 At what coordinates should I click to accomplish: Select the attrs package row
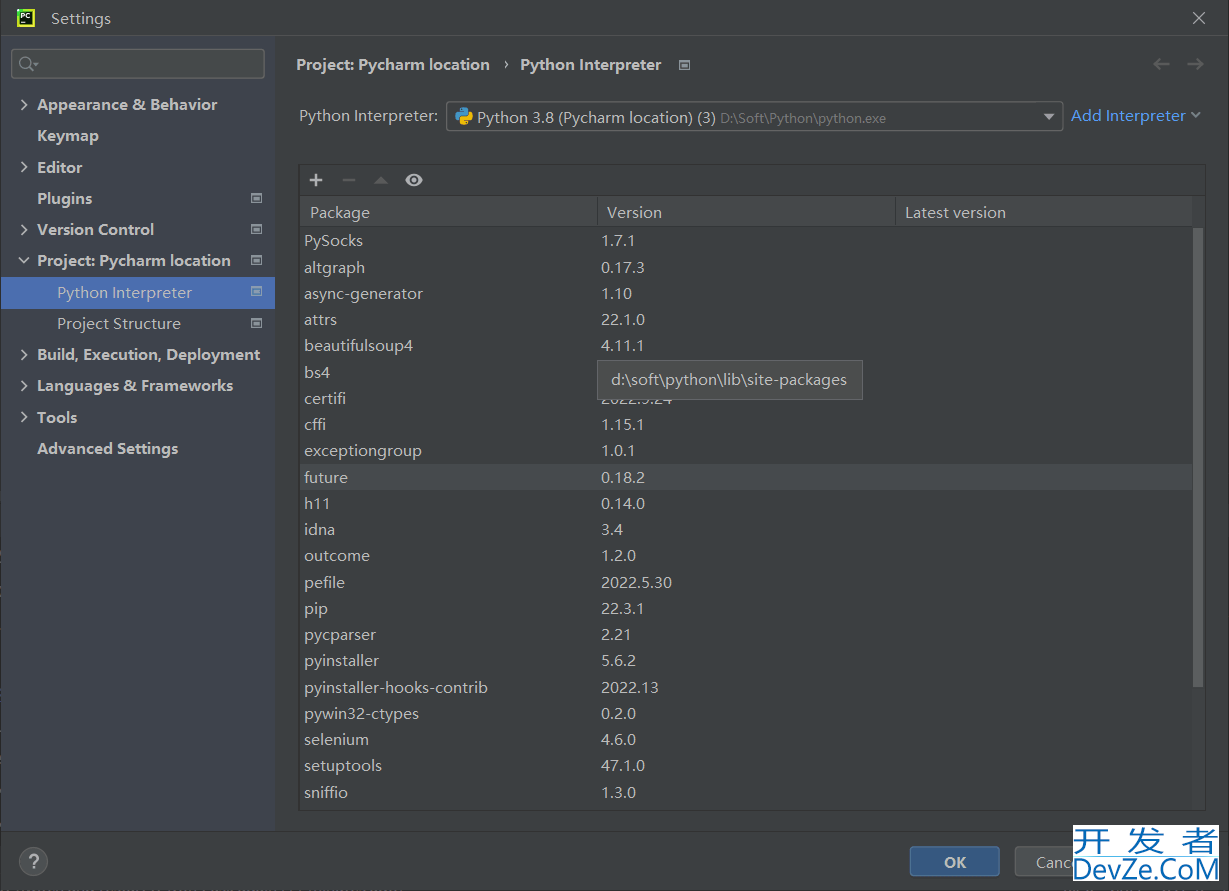point(746,320)
